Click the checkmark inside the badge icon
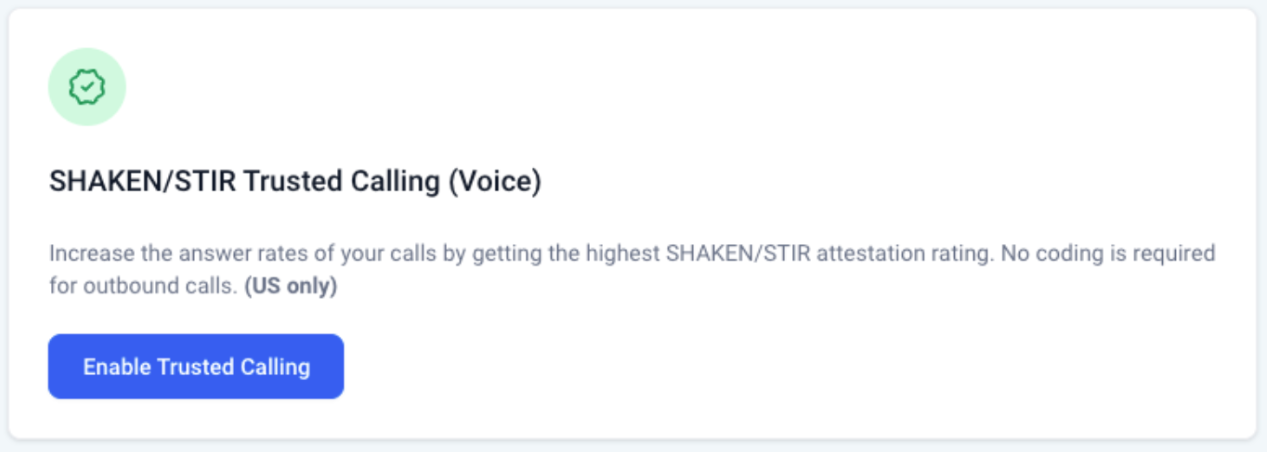 point(87,88)
